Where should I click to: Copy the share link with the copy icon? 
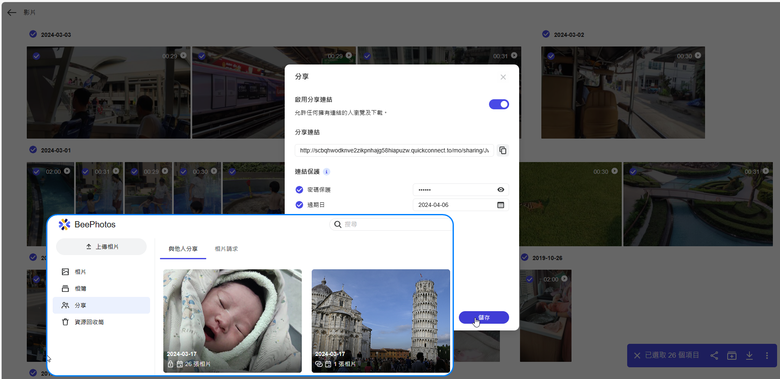pos(502,150)
